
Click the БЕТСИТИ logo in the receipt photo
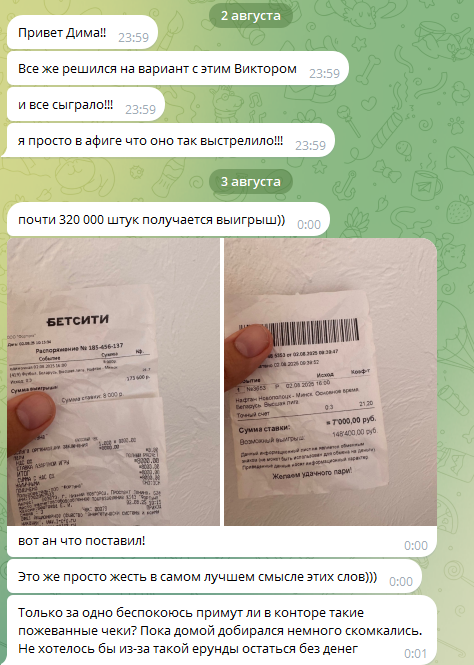[x=78, y=321]
